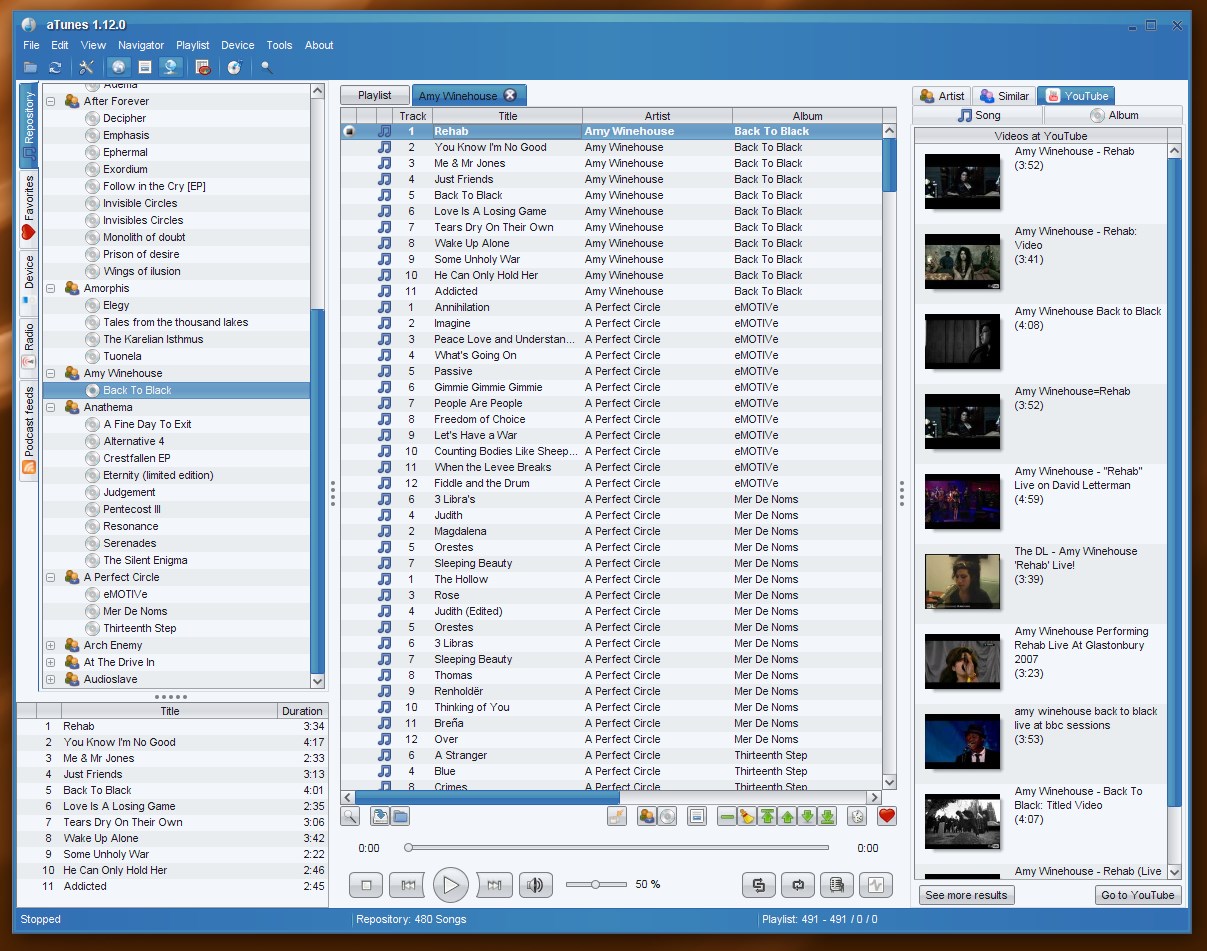
Task: Click the save playlist icon below the tracklist
Action: [x=380, y=816]
